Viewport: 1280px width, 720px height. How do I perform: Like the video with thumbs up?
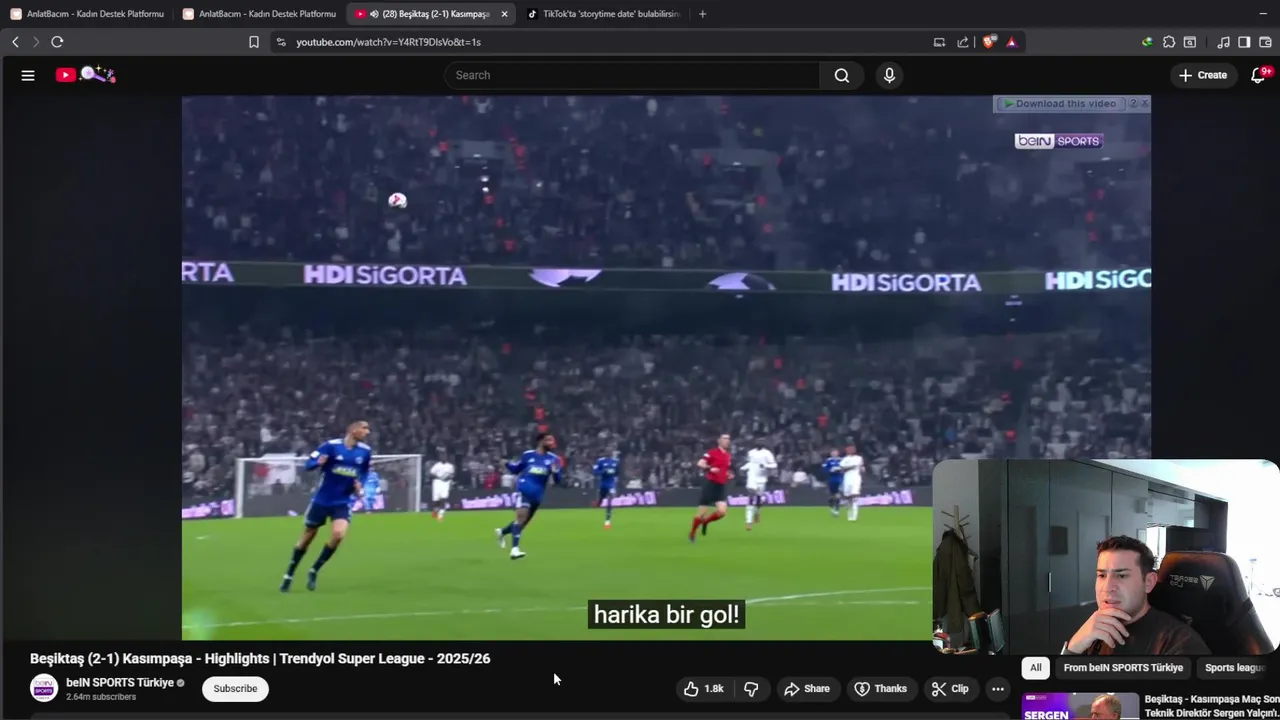coord(704,689)
